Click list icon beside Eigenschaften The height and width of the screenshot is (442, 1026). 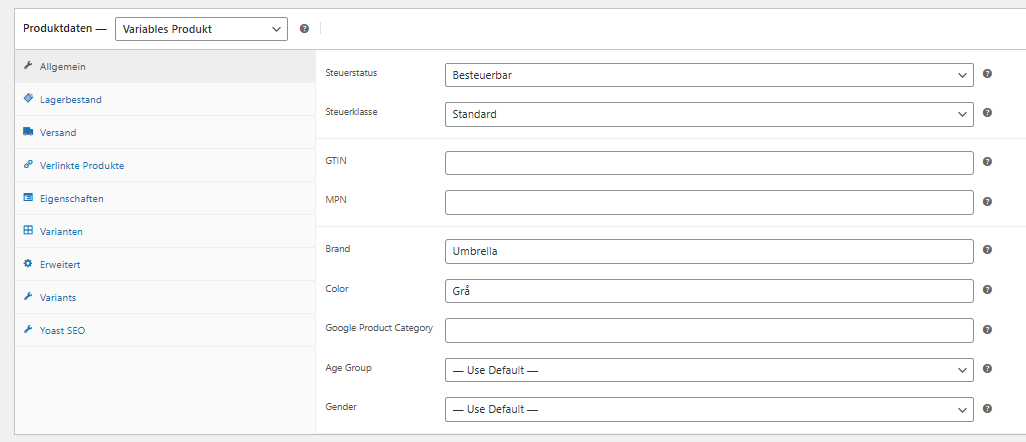tap(27, 197)
